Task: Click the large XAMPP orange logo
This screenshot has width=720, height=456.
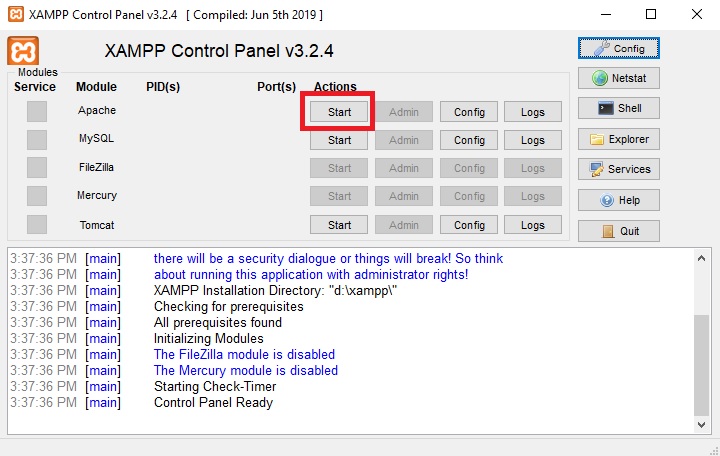Action: (x=23, y=51)
